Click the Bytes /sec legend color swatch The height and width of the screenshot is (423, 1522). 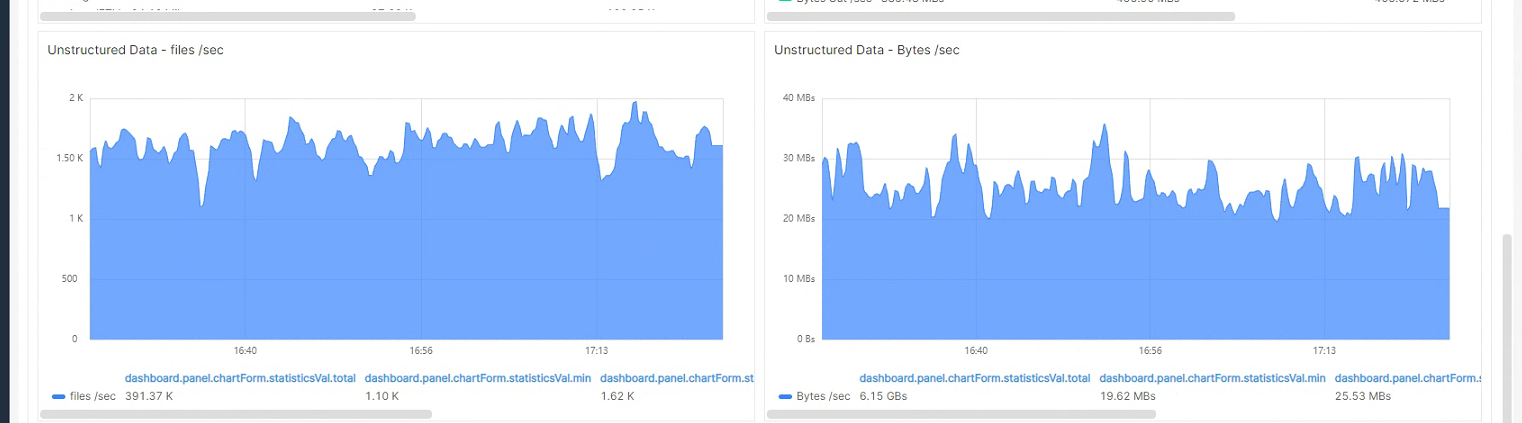point(785,397)
